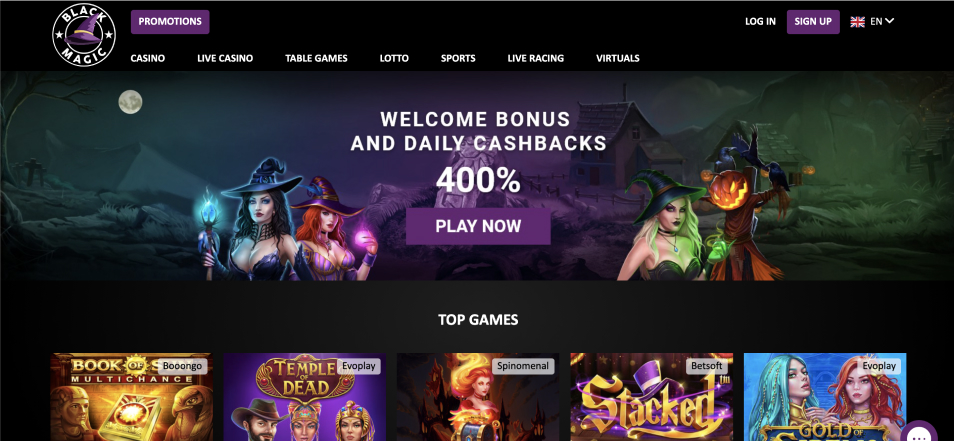Click the Play Now banner button

coord(478,226)
